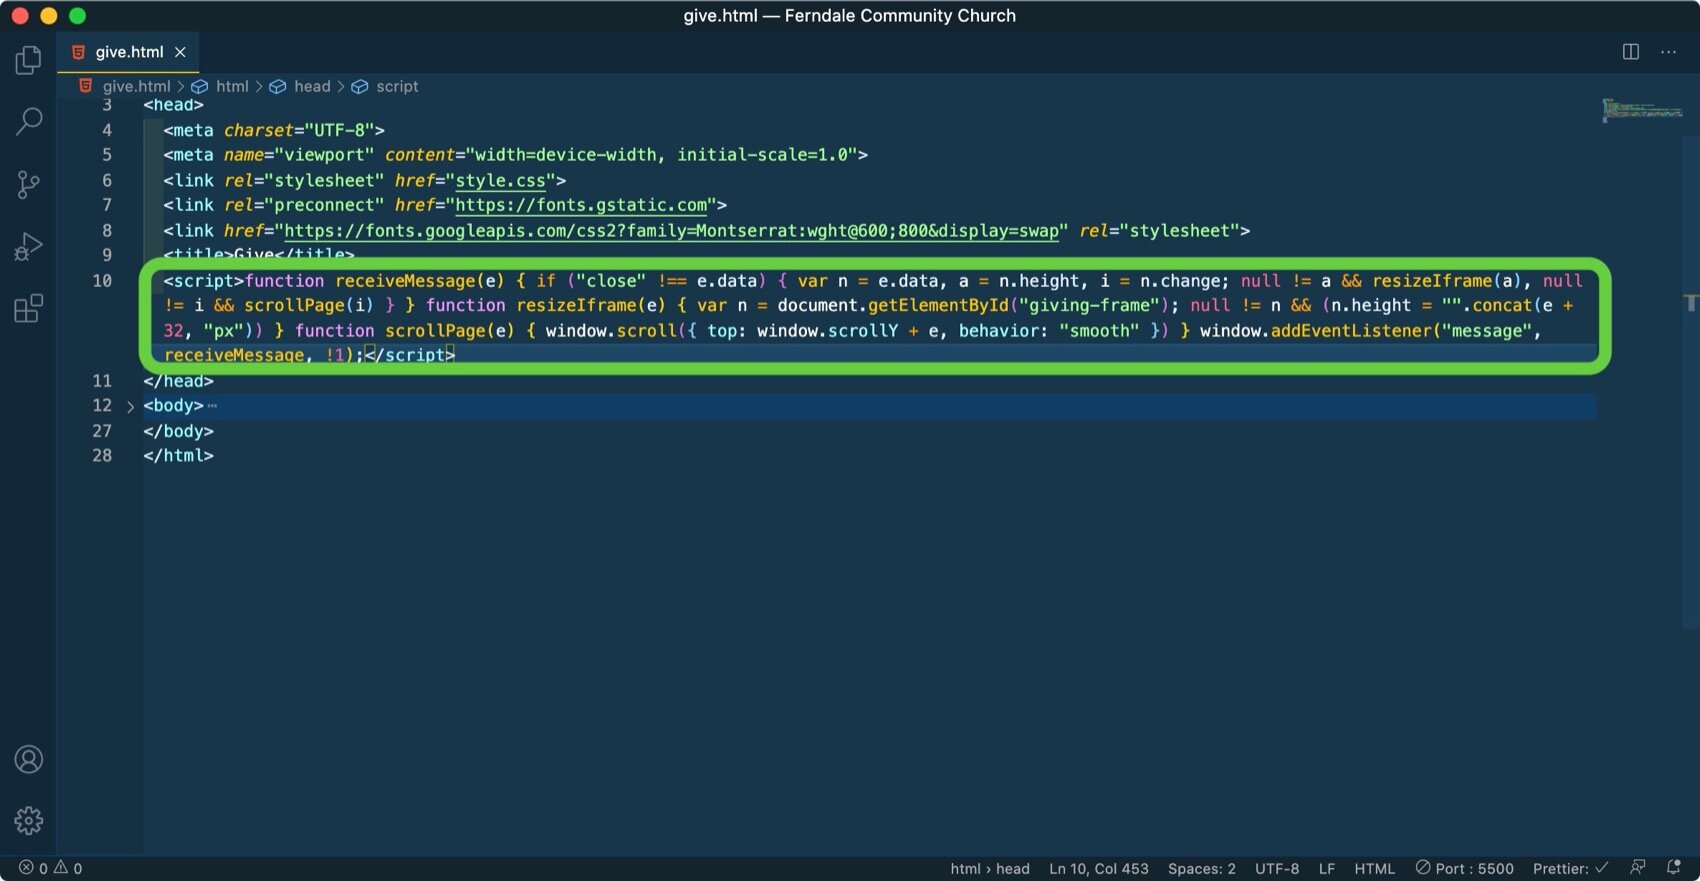Split the editor to the right
Image resolution: width=1700 pixels, height=881 pixels.
coord(1631,52)
